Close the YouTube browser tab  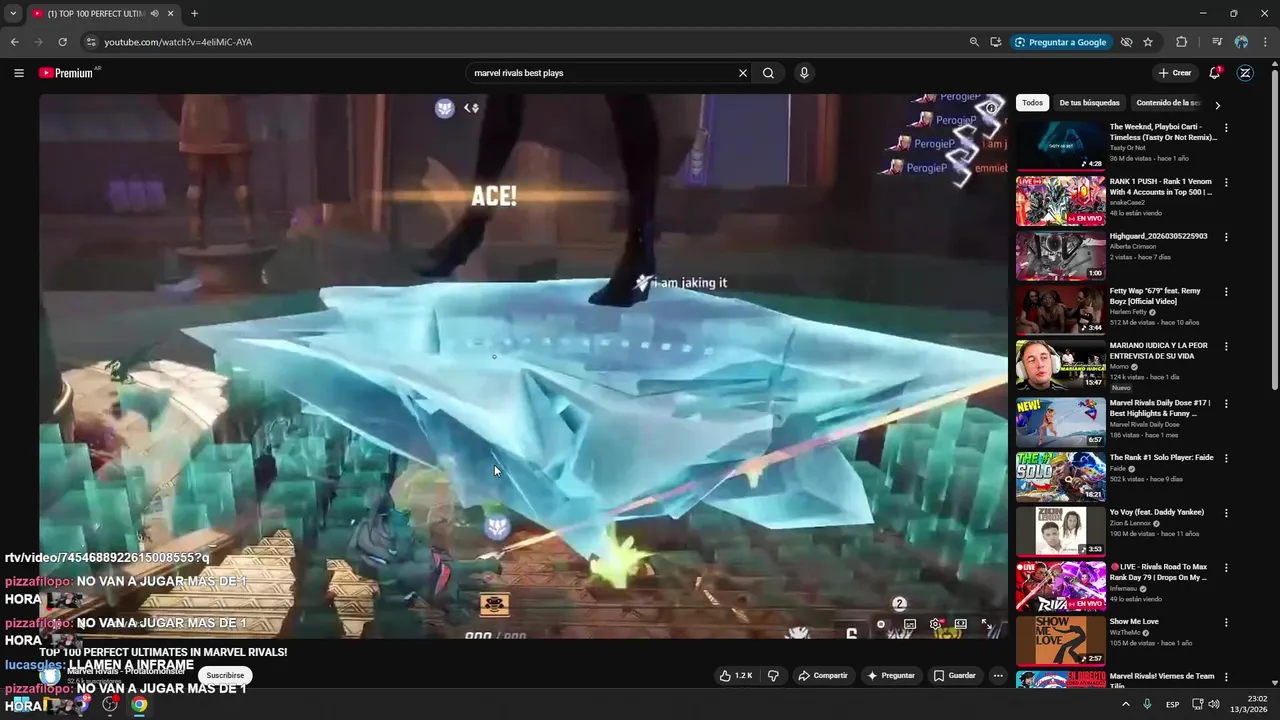[x=171, y=14]
